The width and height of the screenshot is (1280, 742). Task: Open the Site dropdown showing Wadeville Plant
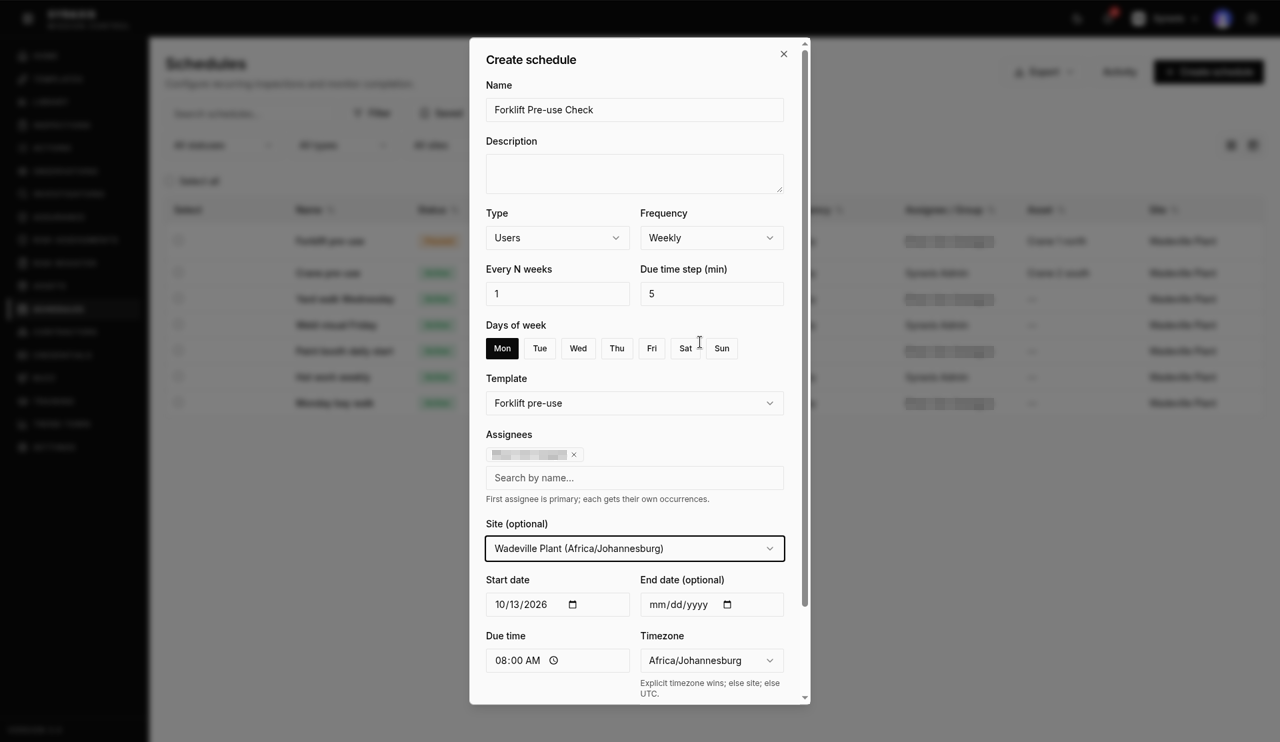(635, 549)
